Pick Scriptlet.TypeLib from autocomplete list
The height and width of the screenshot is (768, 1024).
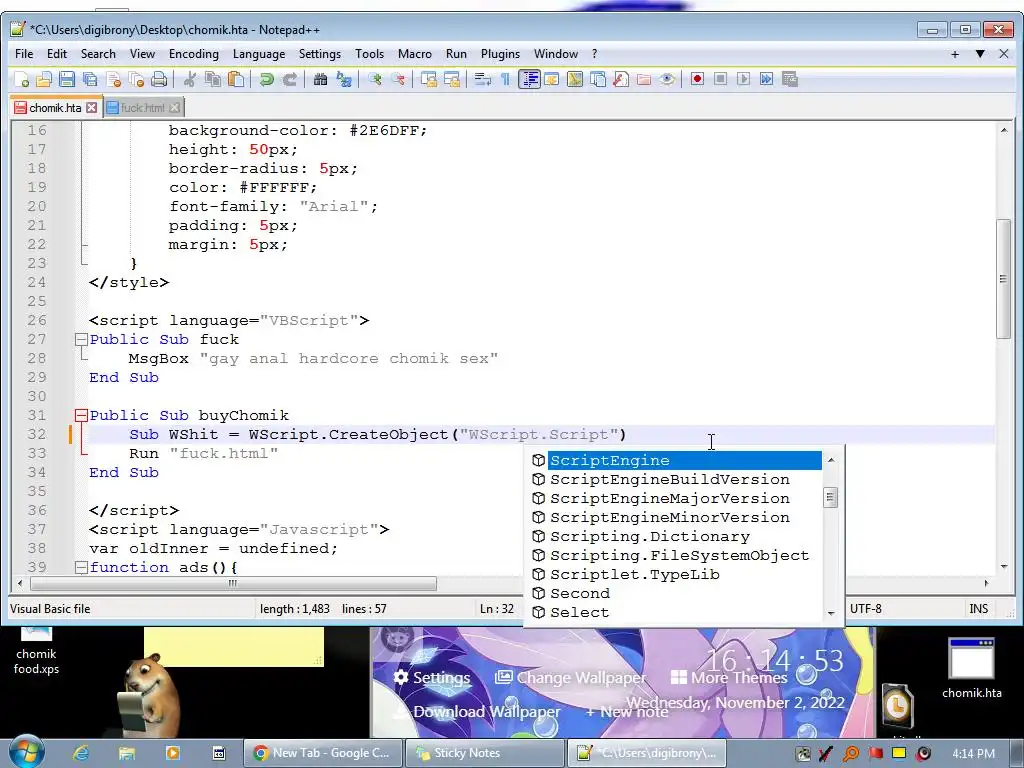click(x=635, y=574)
